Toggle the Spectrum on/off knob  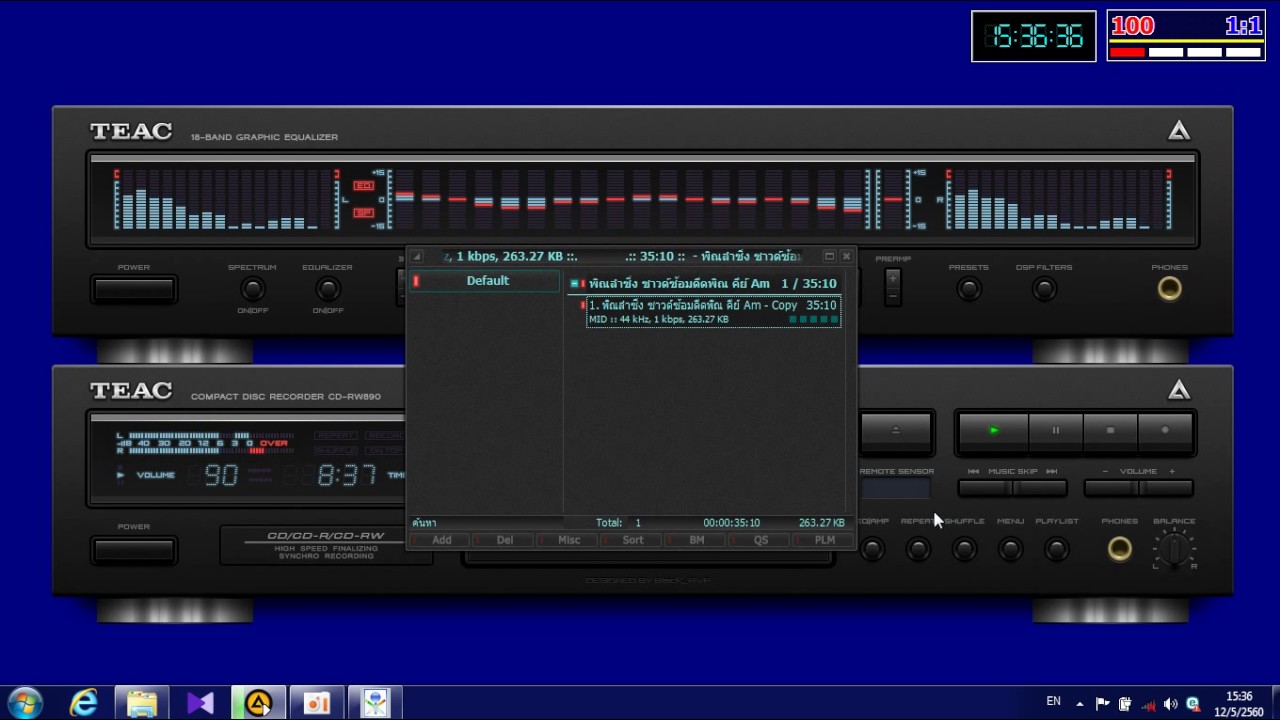coord(252,289)
